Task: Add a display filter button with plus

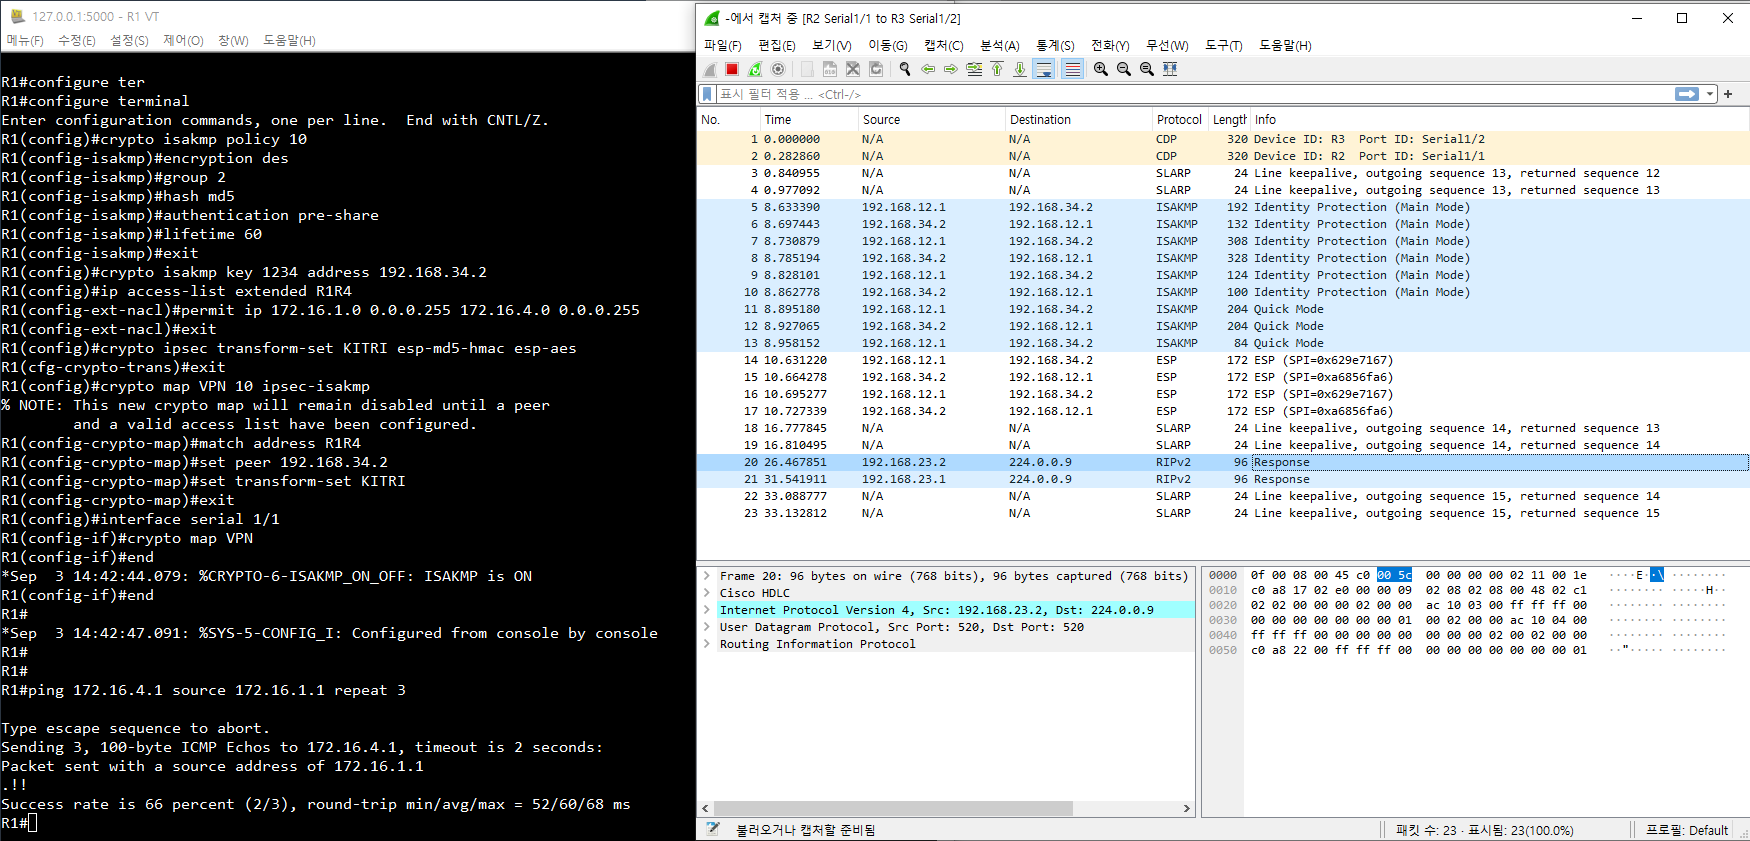Action: click(1728, 94)
